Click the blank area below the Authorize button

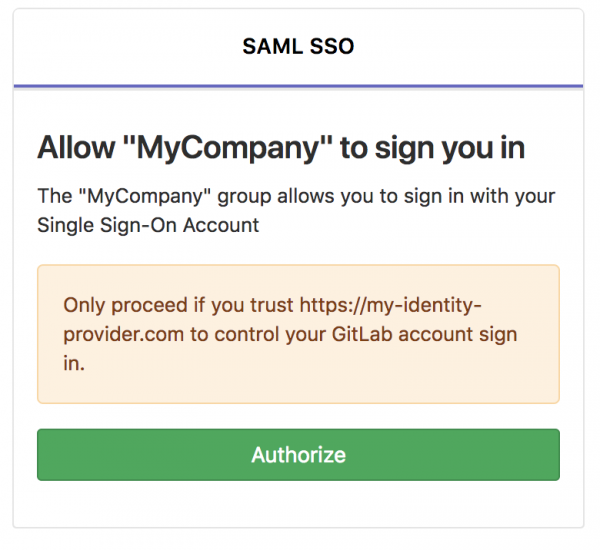pyautogui.click(x=298, y=504)
